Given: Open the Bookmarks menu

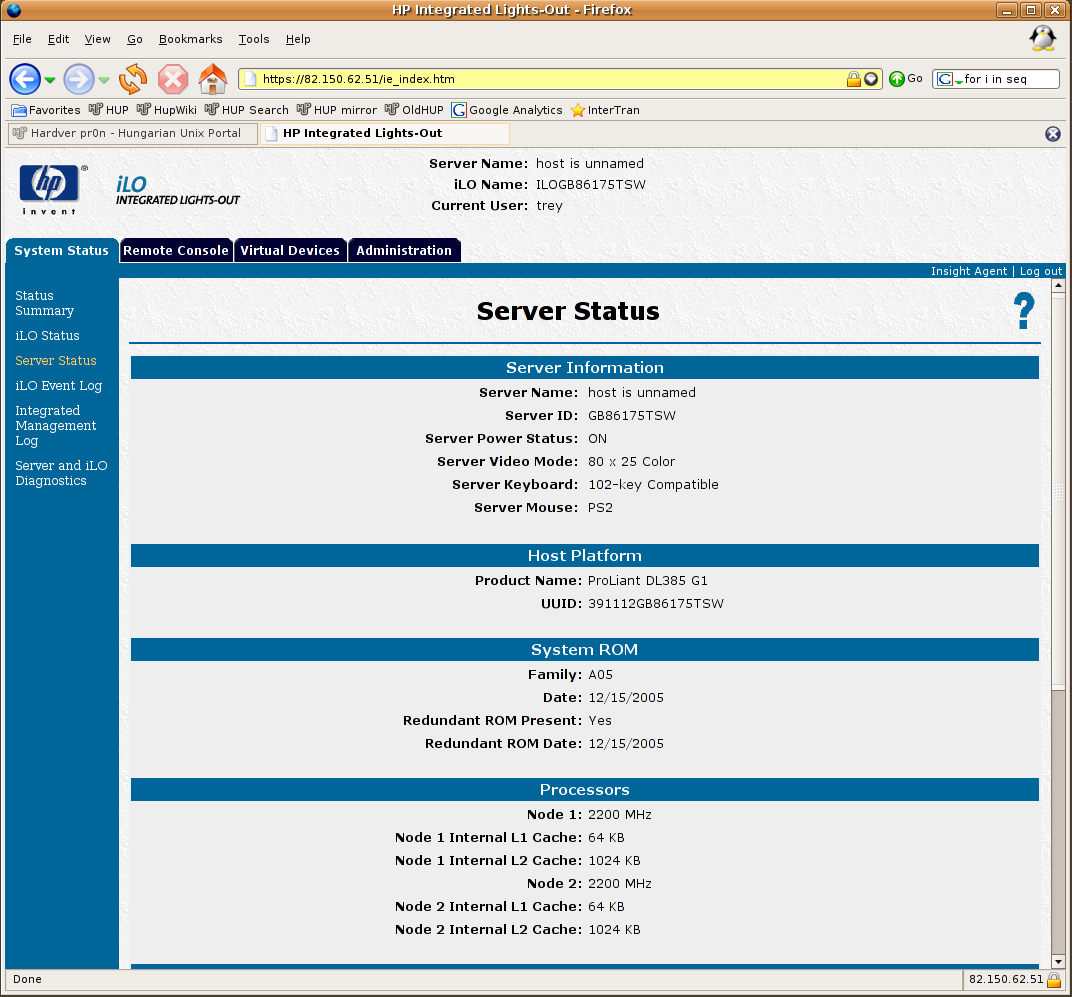Looking at the screenshot, I should 191,39.
